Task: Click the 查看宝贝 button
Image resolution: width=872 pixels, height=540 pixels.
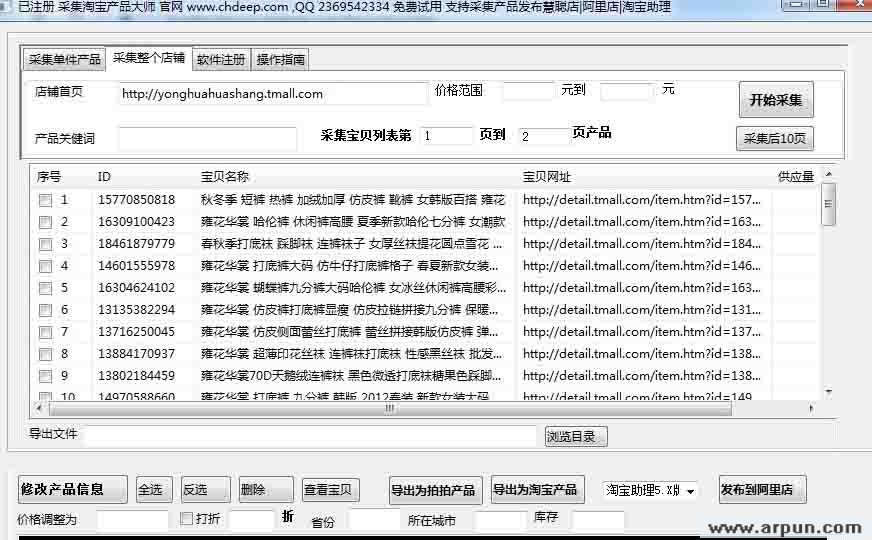Action: point(330,490)
